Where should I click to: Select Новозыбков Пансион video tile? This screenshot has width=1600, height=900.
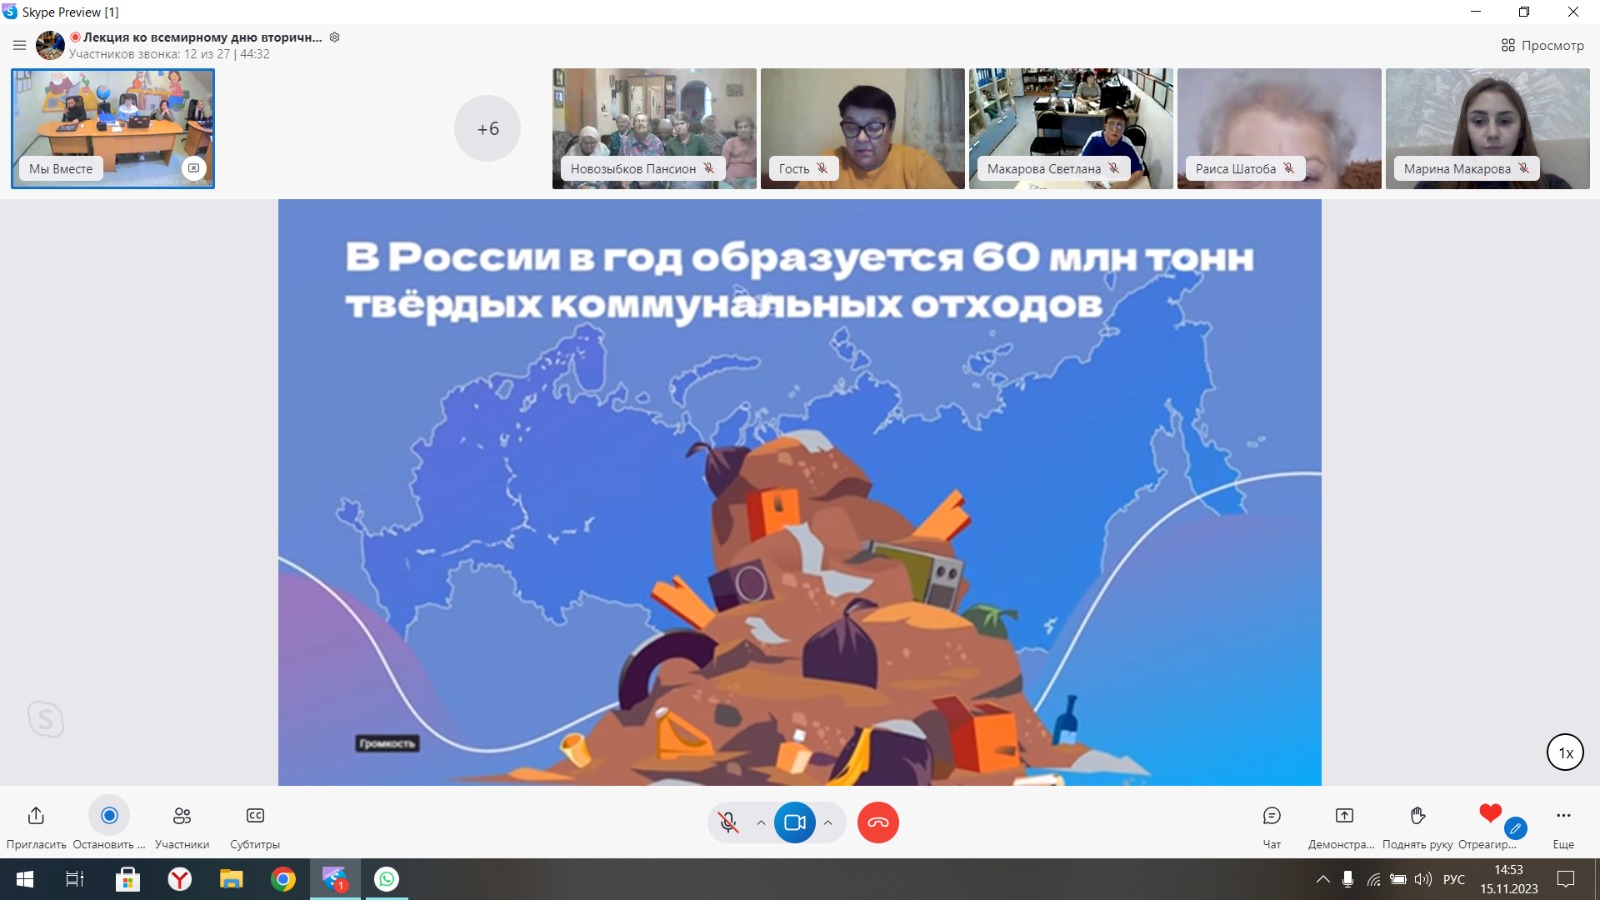point(654,128)
